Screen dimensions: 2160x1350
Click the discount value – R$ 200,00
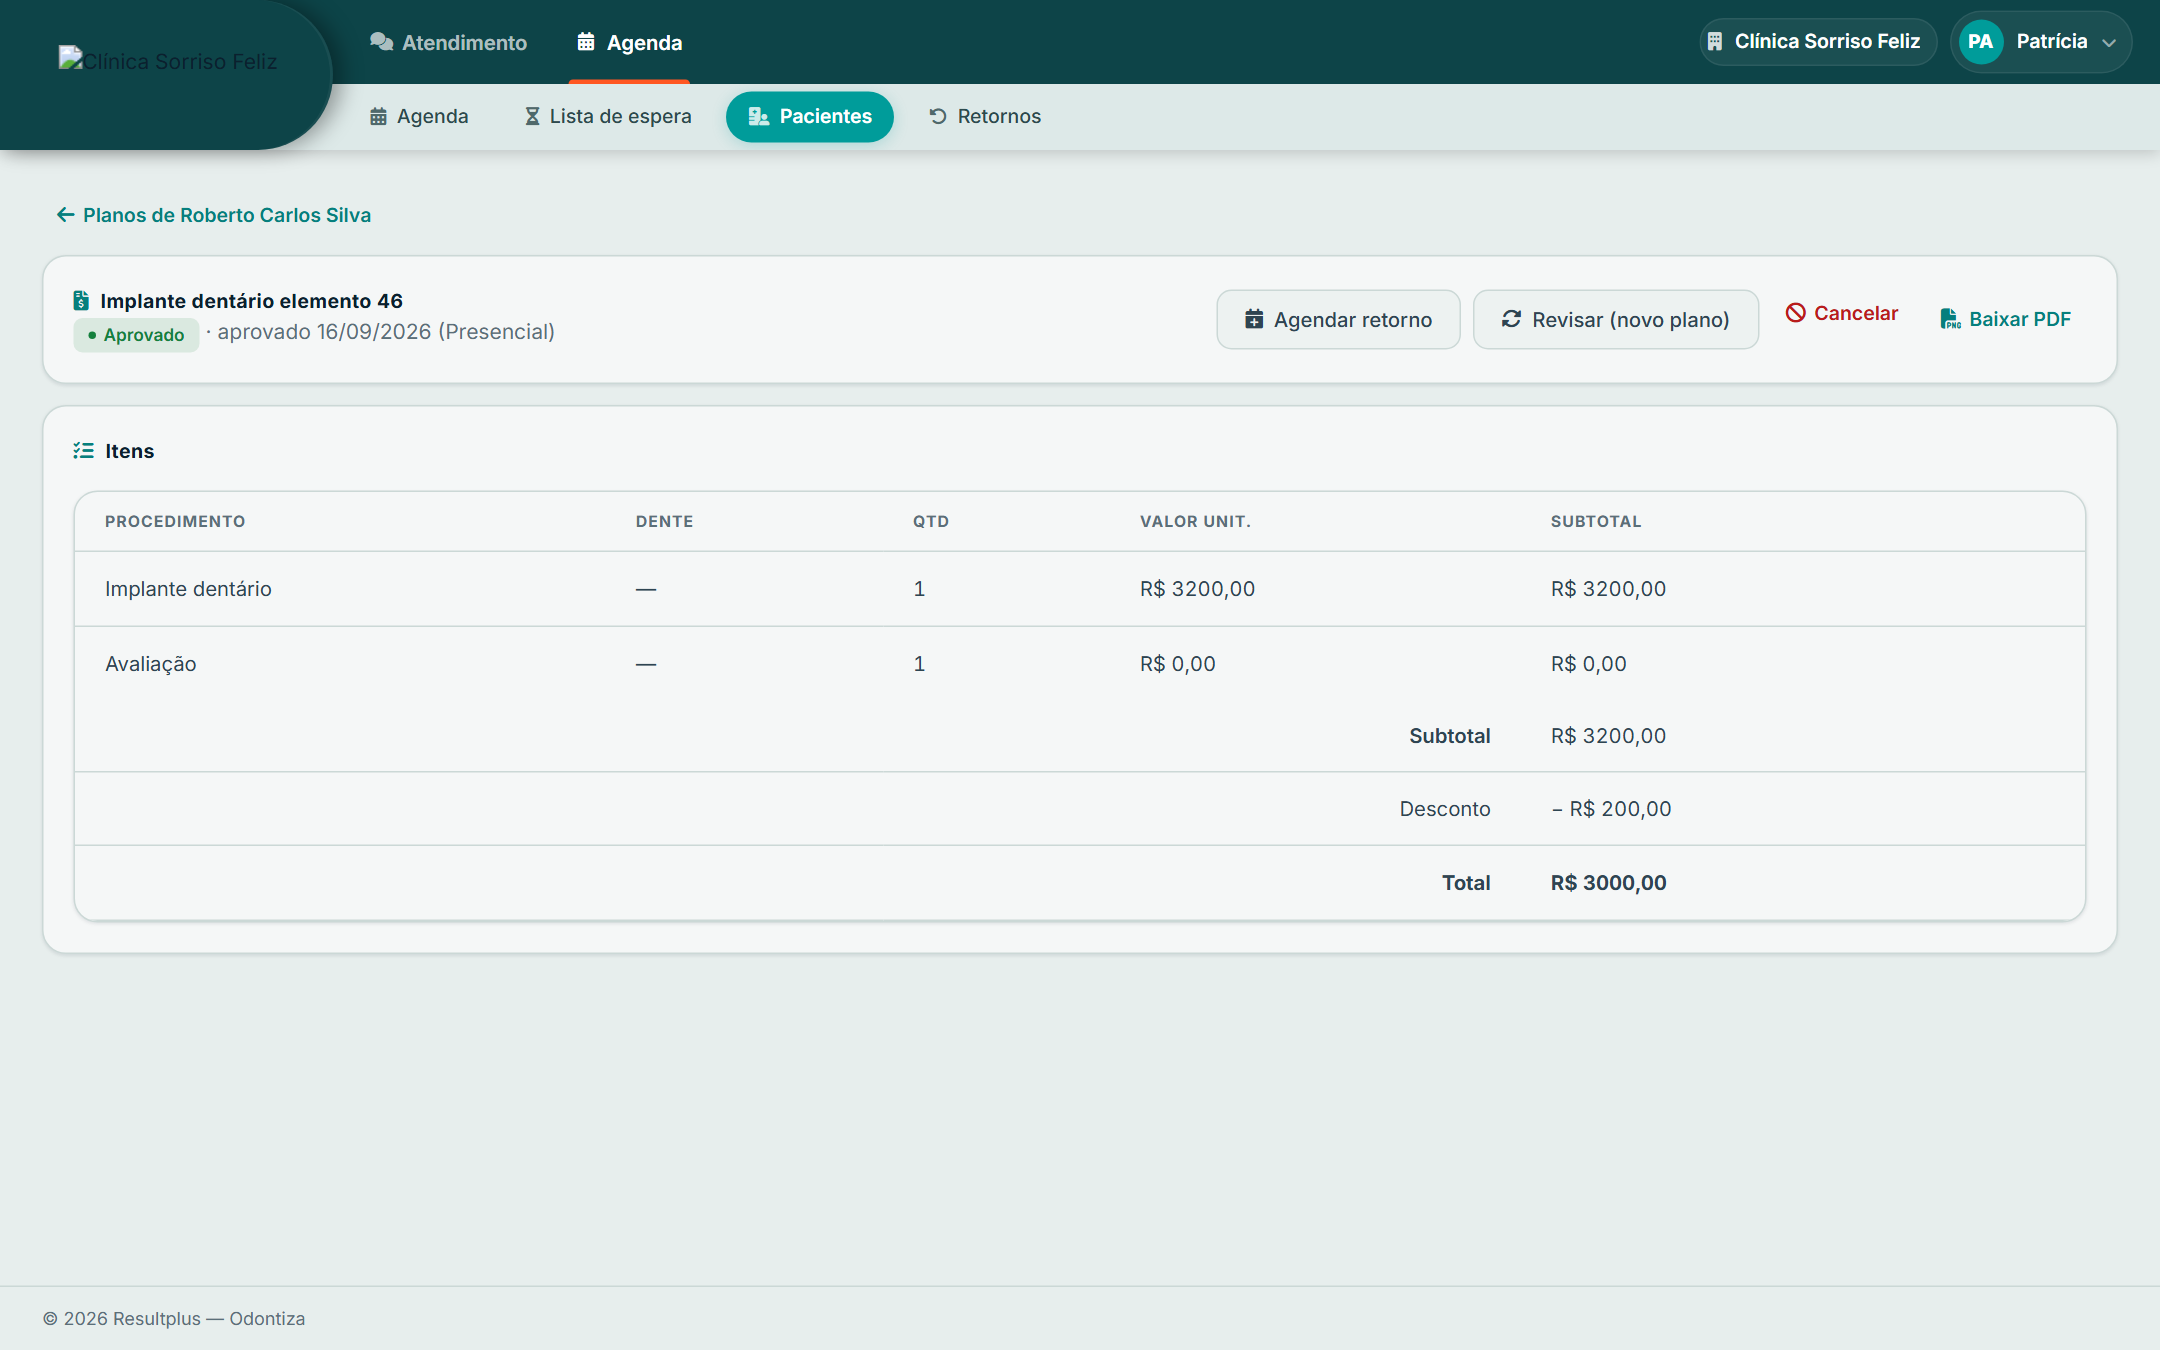1611,809
